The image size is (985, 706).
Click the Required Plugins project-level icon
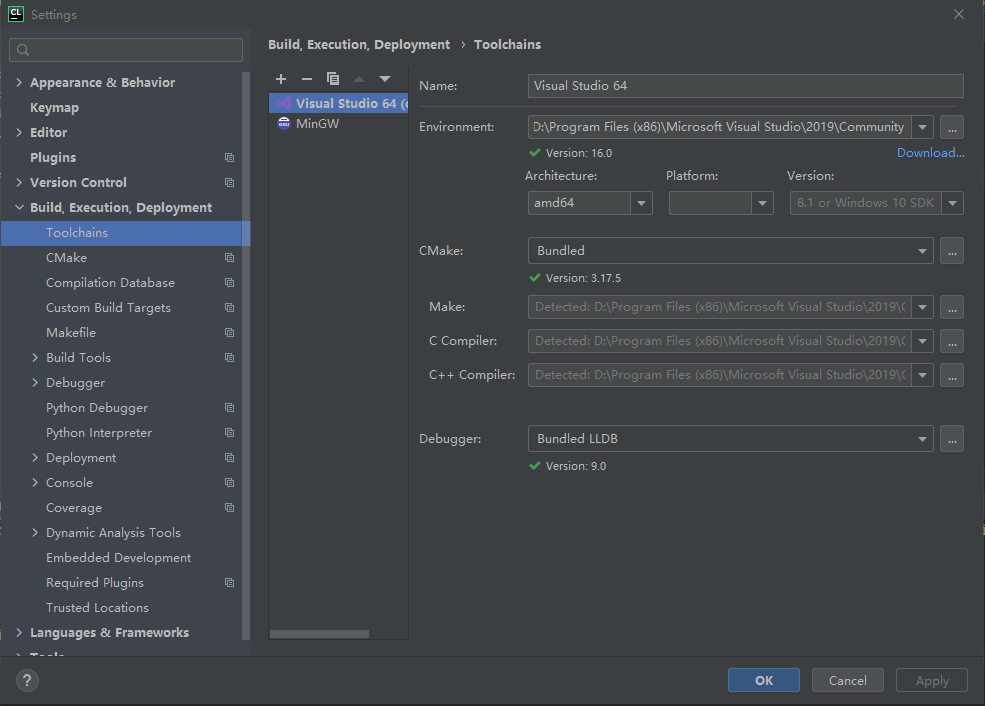pyautogui.click(x=229, y=583)
